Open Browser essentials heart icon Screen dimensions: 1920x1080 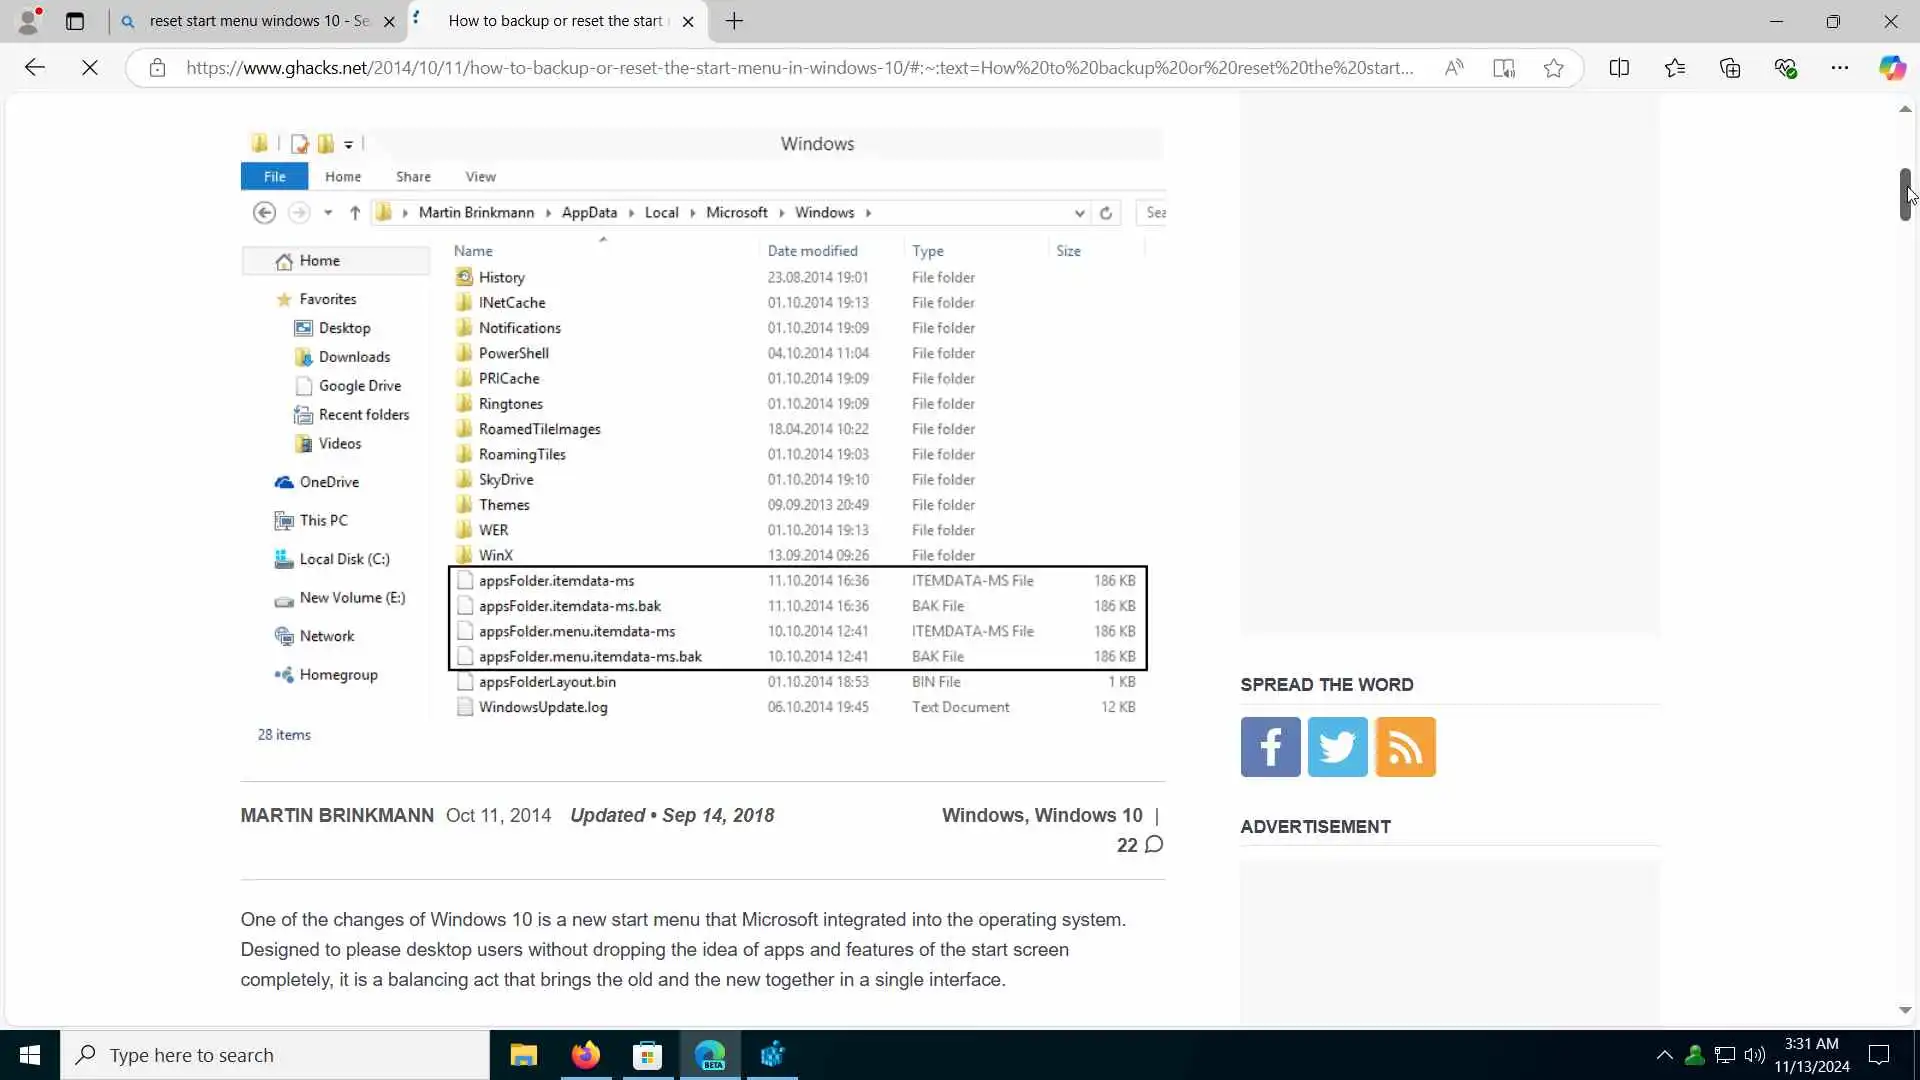click(1785, 68)
